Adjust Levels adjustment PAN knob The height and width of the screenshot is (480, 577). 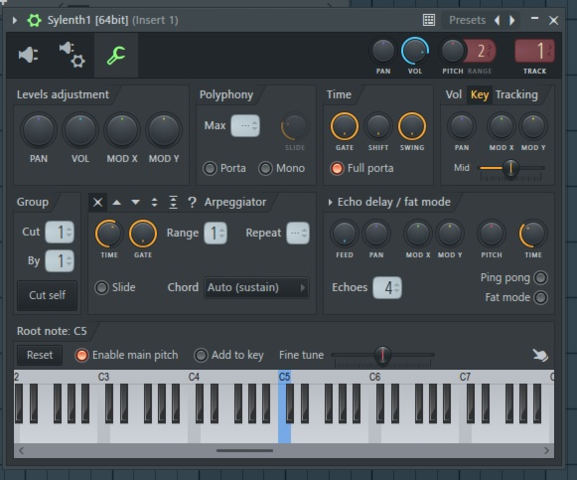point(39,130)
